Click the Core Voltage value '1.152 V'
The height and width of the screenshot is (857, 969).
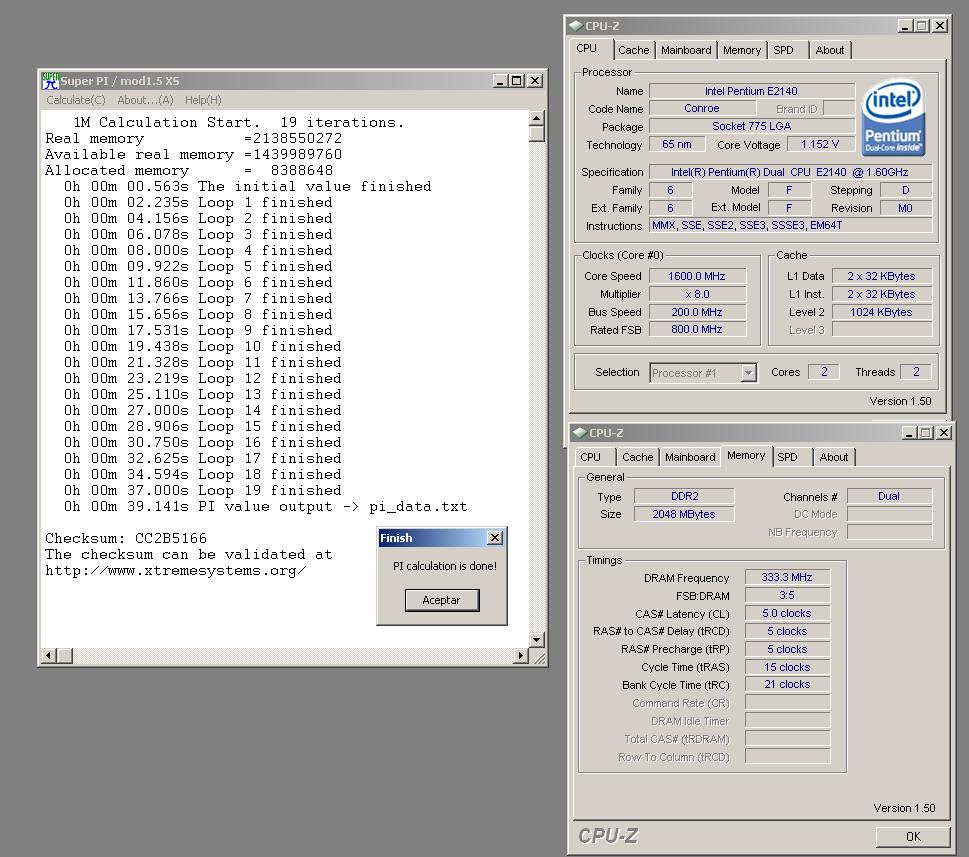click(x=820, y=144)
